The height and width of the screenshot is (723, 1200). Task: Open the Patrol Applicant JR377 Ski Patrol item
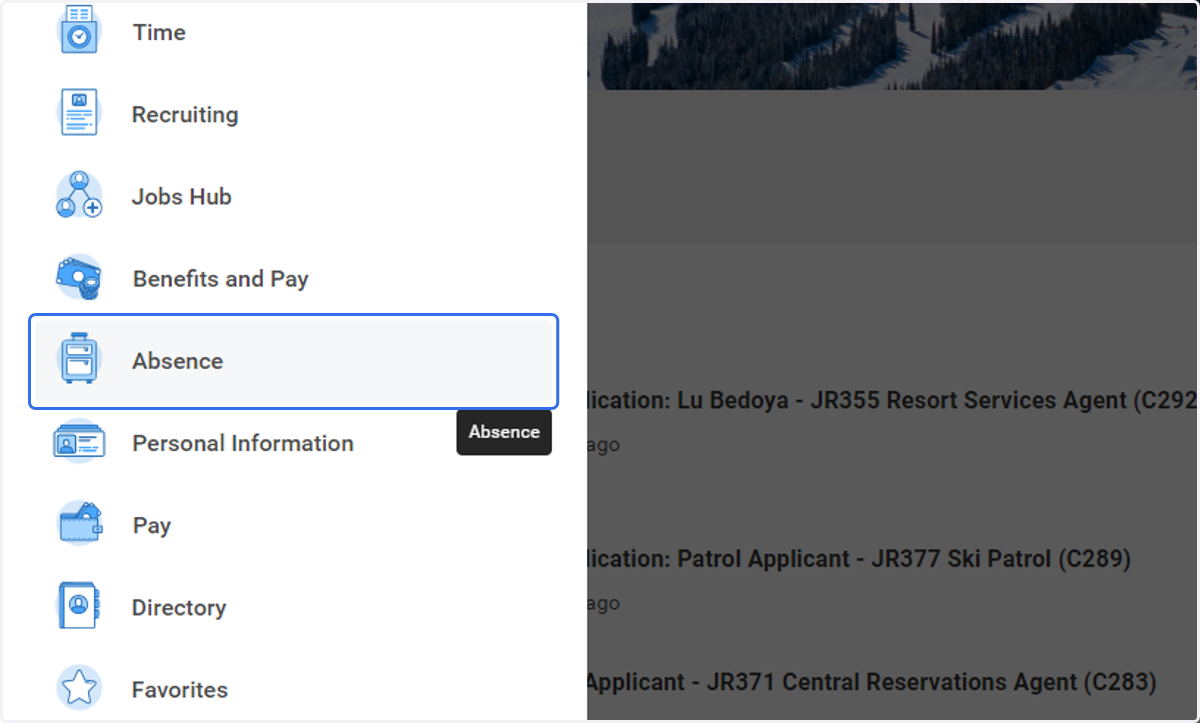[x=859, y=558]
